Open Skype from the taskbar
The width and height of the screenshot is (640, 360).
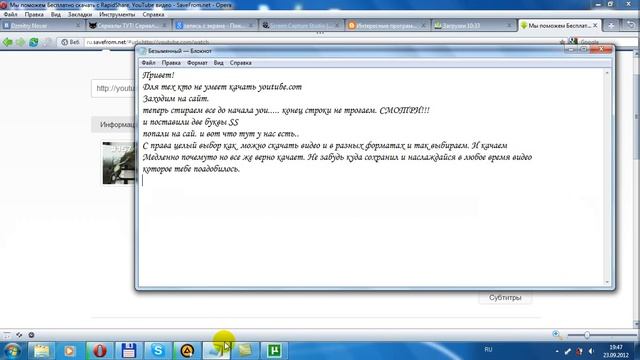[158, 351]
